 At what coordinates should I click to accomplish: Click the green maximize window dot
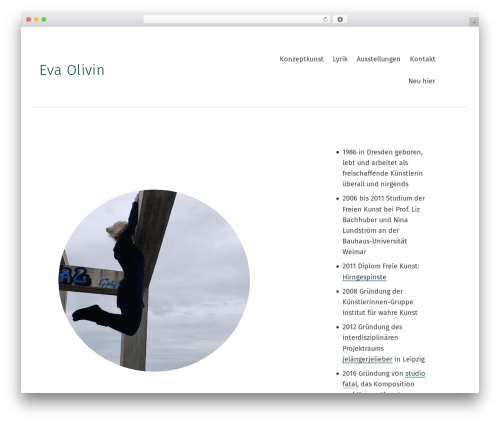(x=44, y=20)
